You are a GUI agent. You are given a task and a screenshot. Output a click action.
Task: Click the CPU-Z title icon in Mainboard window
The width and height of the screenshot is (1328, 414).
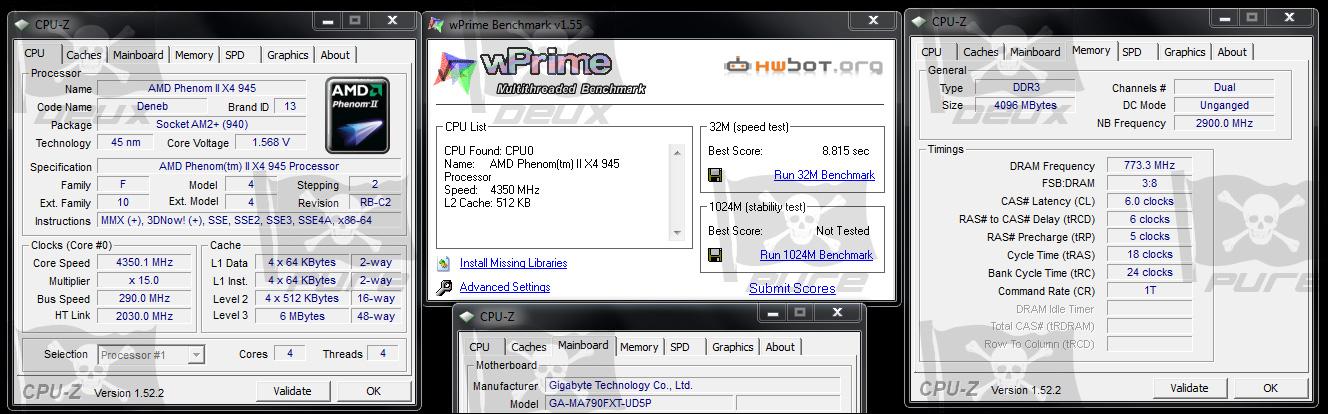[x=466, y=316]
